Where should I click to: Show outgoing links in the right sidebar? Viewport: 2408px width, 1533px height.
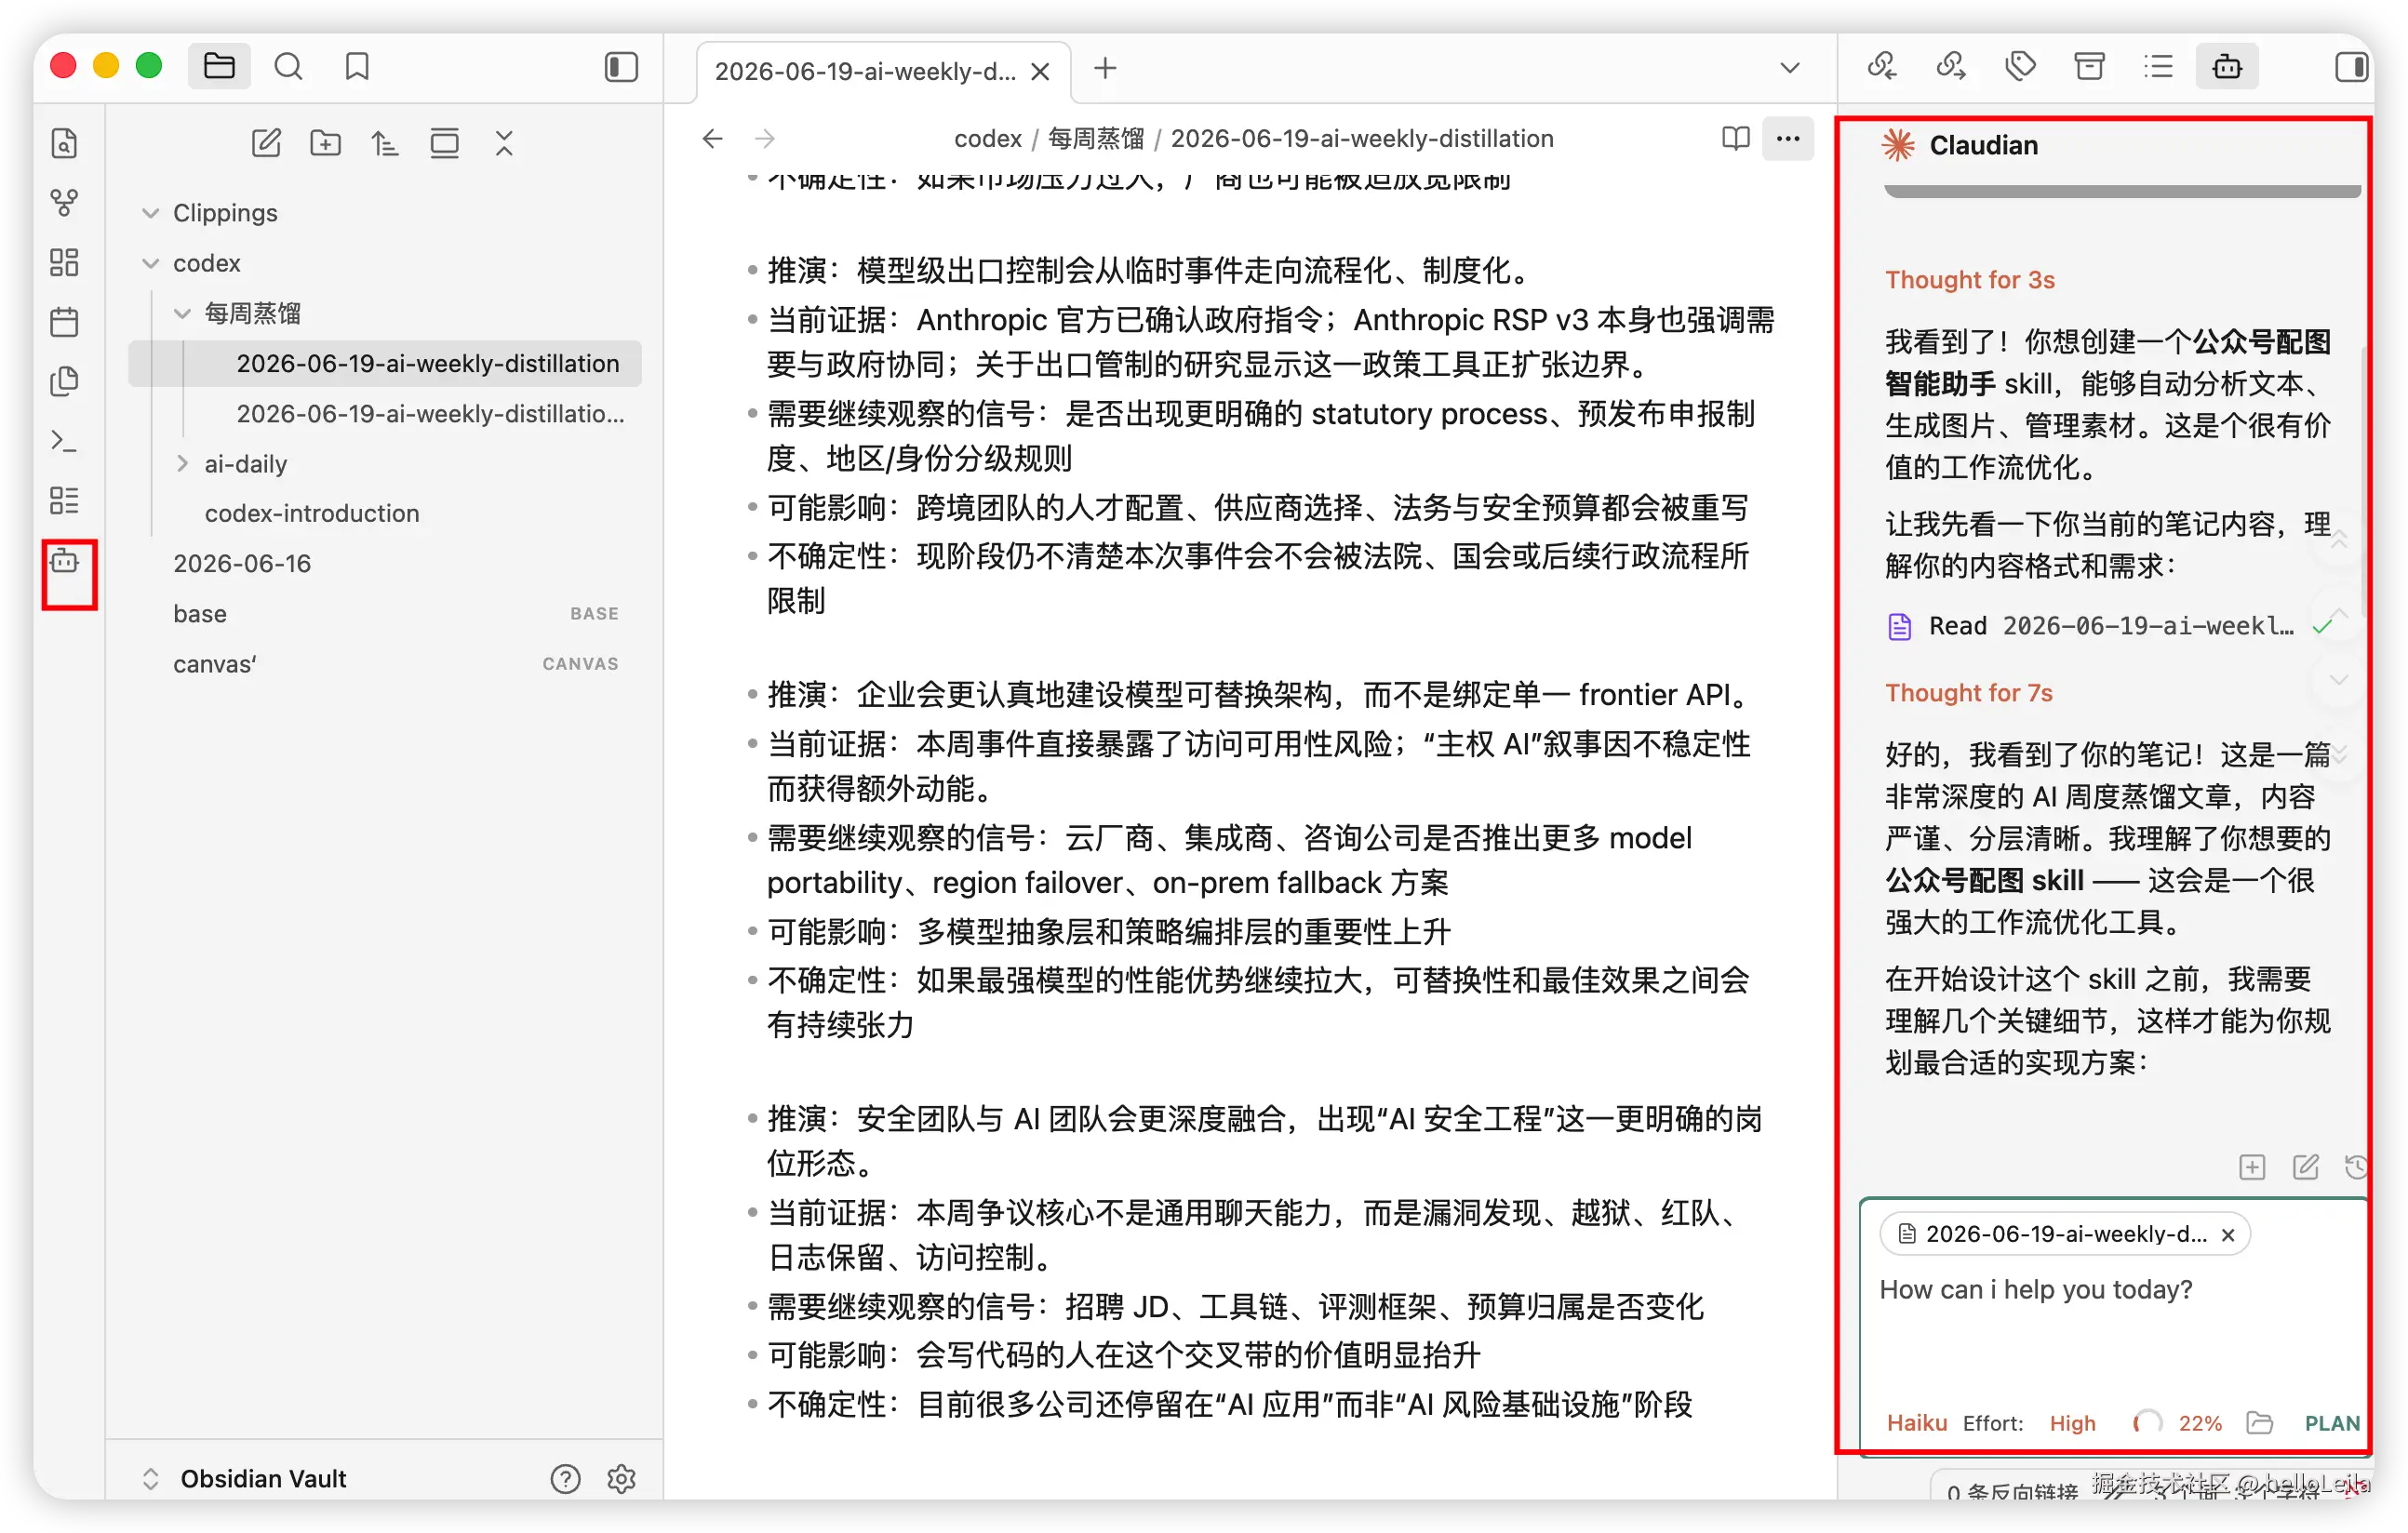coord(1951,67)
